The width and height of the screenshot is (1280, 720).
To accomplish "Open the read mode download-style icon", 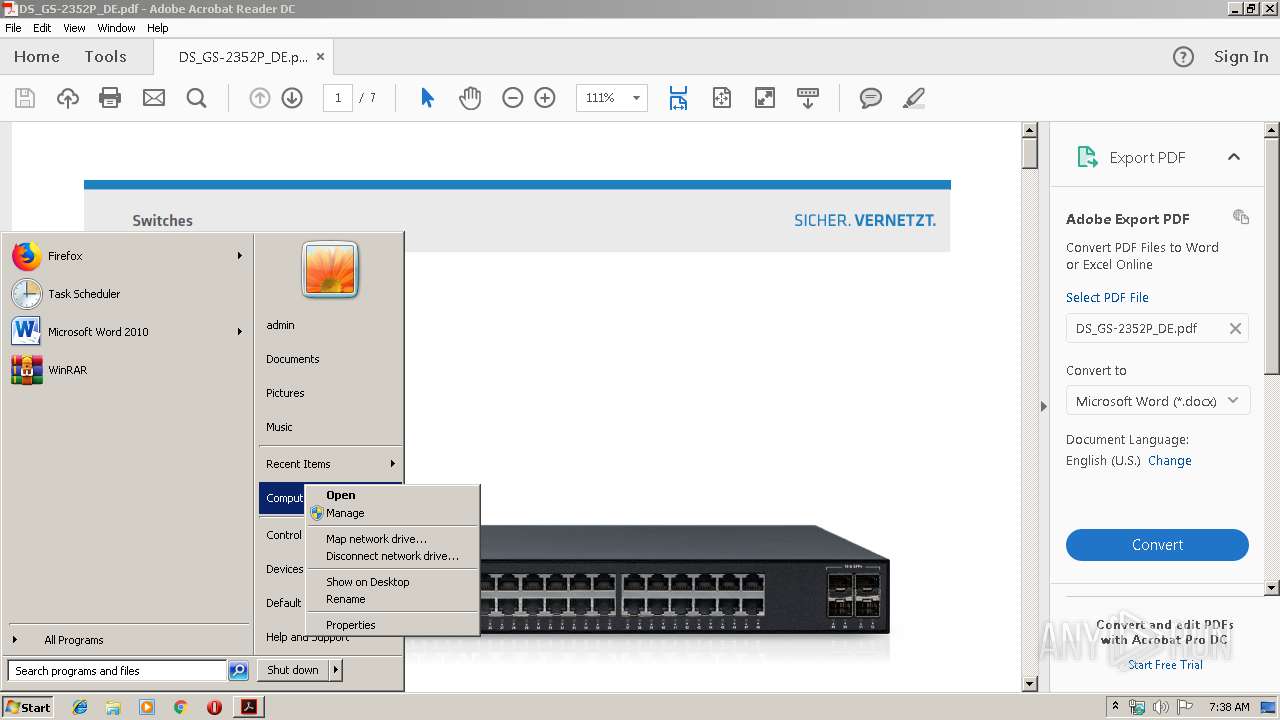I will click(x=808, y=98).
